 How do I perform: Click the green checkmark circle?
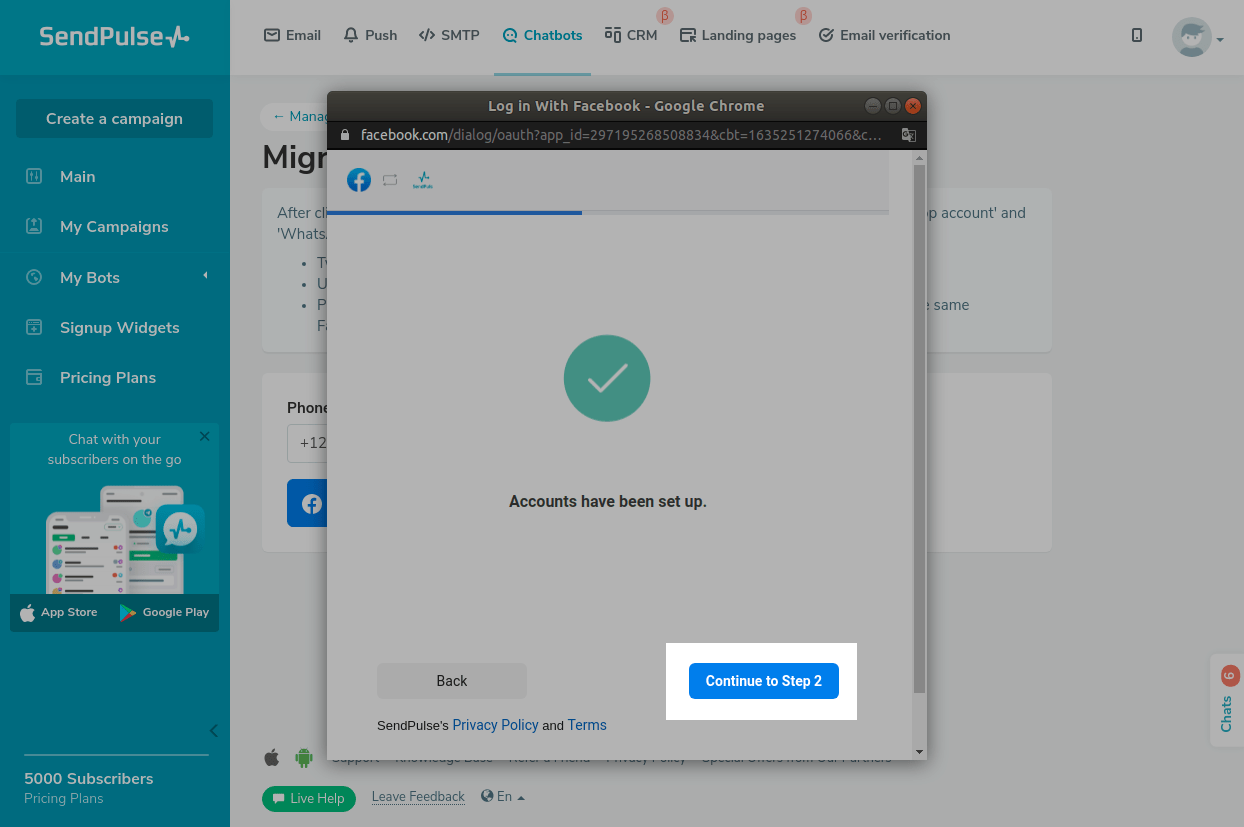point(607,378)
